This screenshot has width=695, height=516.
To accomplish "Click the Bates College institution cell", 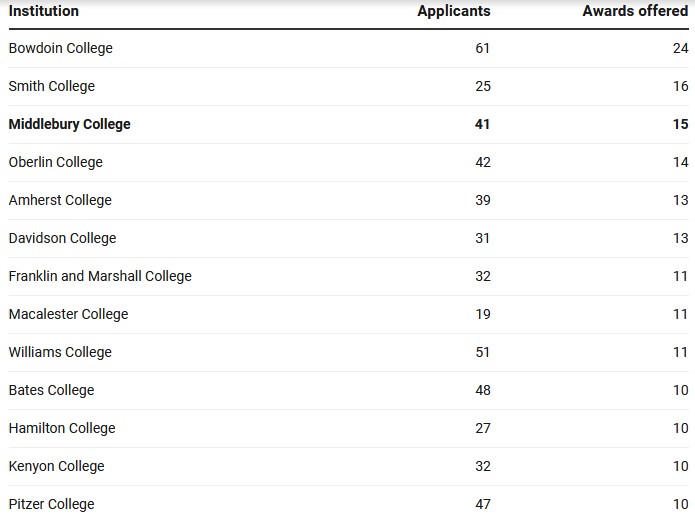I will (x=51, y=390).
